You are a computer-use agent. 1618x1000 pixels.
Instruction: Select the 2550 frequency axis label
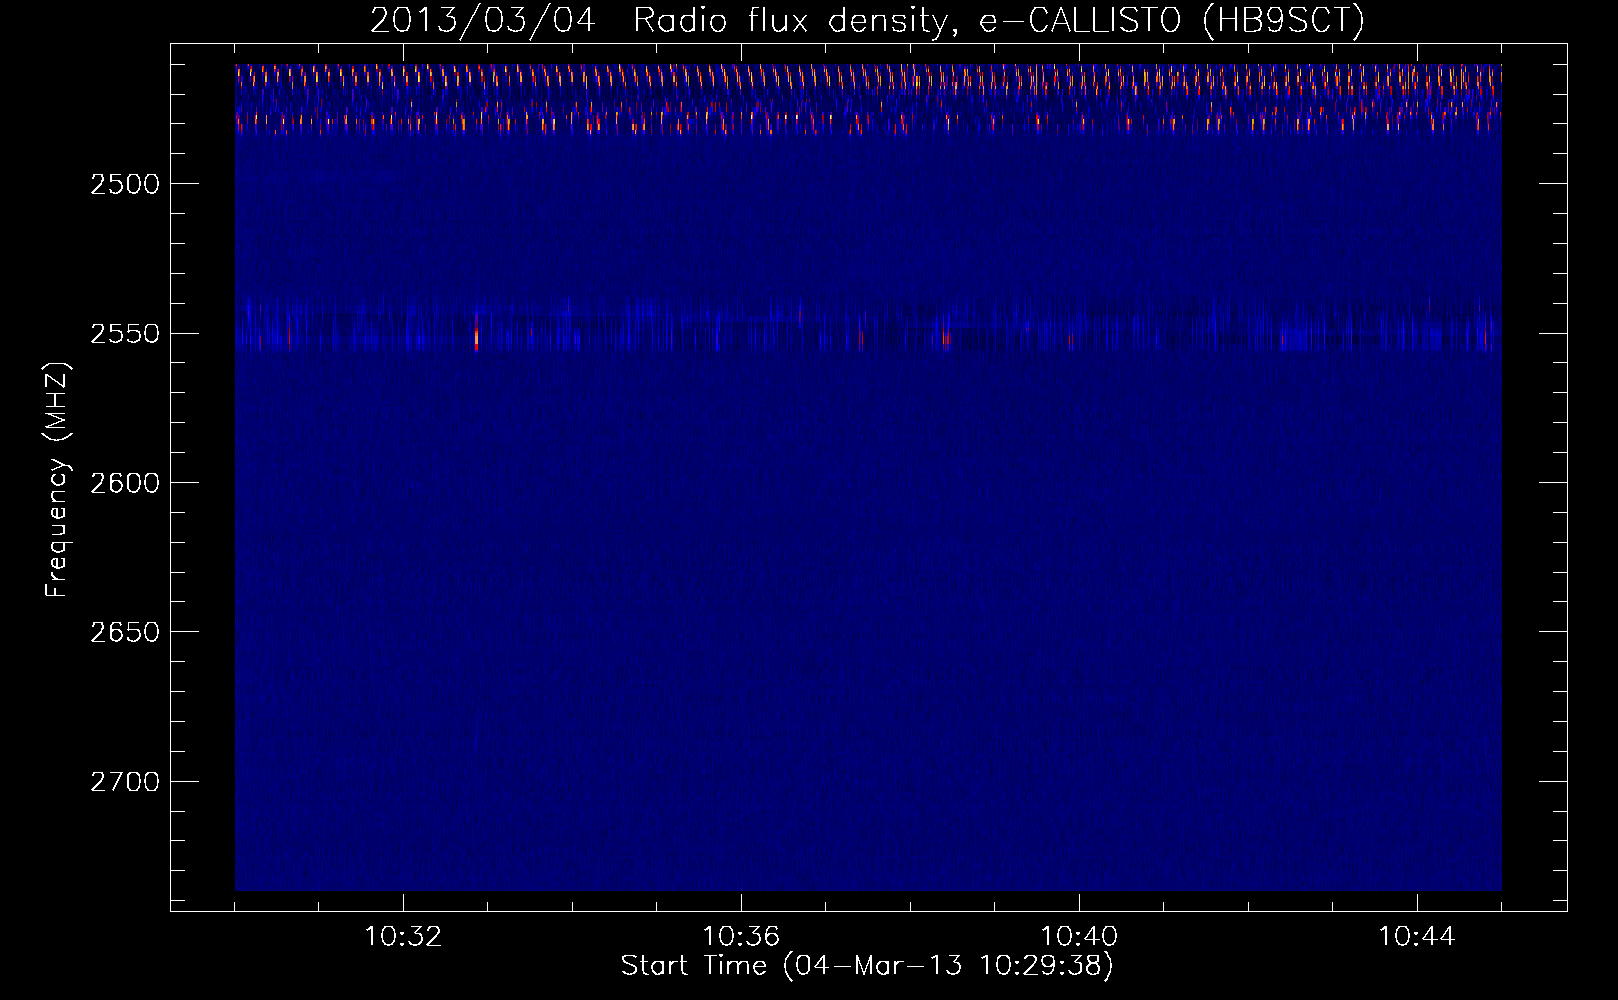[x=125, y=334]
